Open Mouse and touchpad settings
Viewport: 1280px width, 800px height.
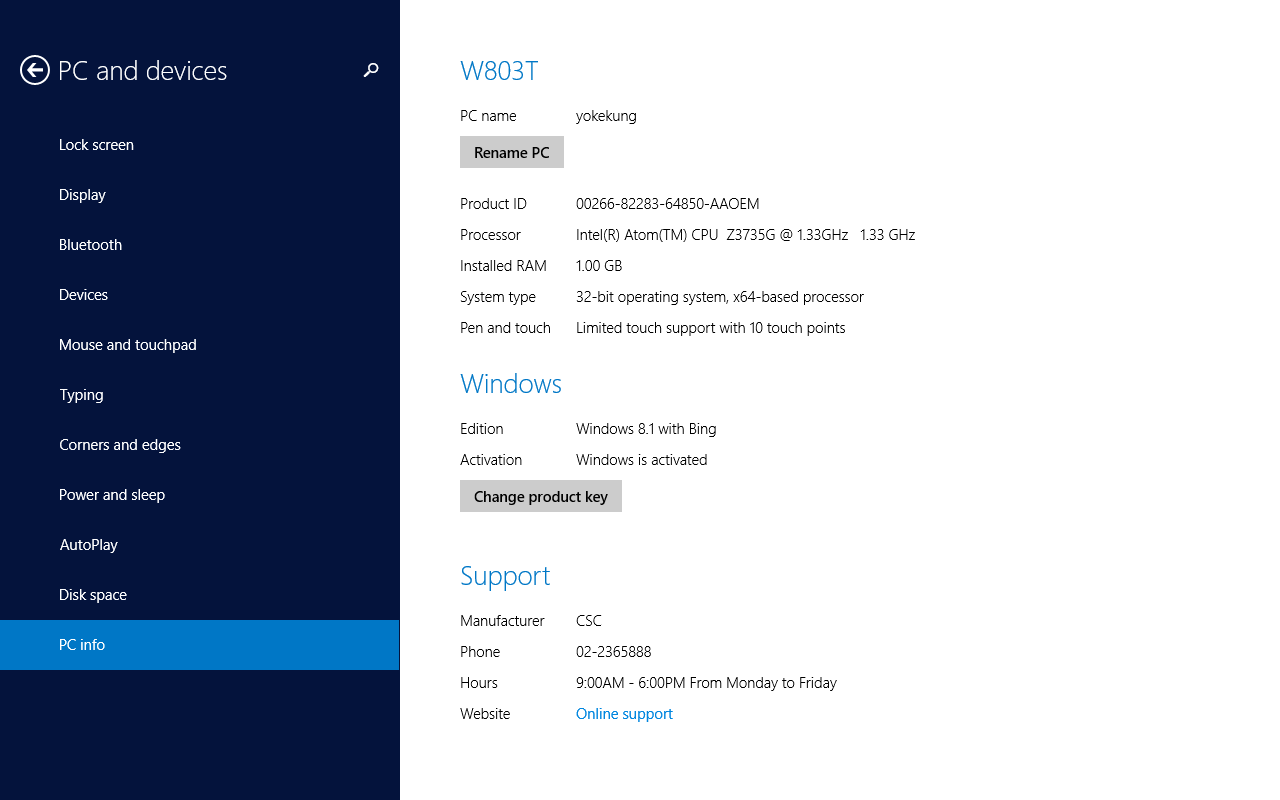pyautogui.click(x=199, y=345)
